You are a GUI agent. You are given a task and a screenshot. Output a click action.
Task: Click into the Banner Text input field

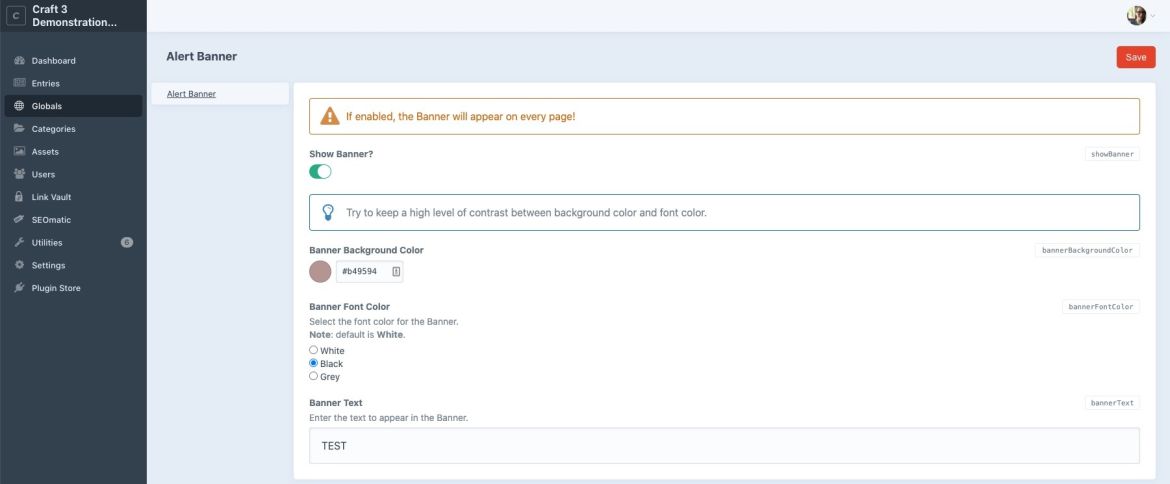coord(724,446)
